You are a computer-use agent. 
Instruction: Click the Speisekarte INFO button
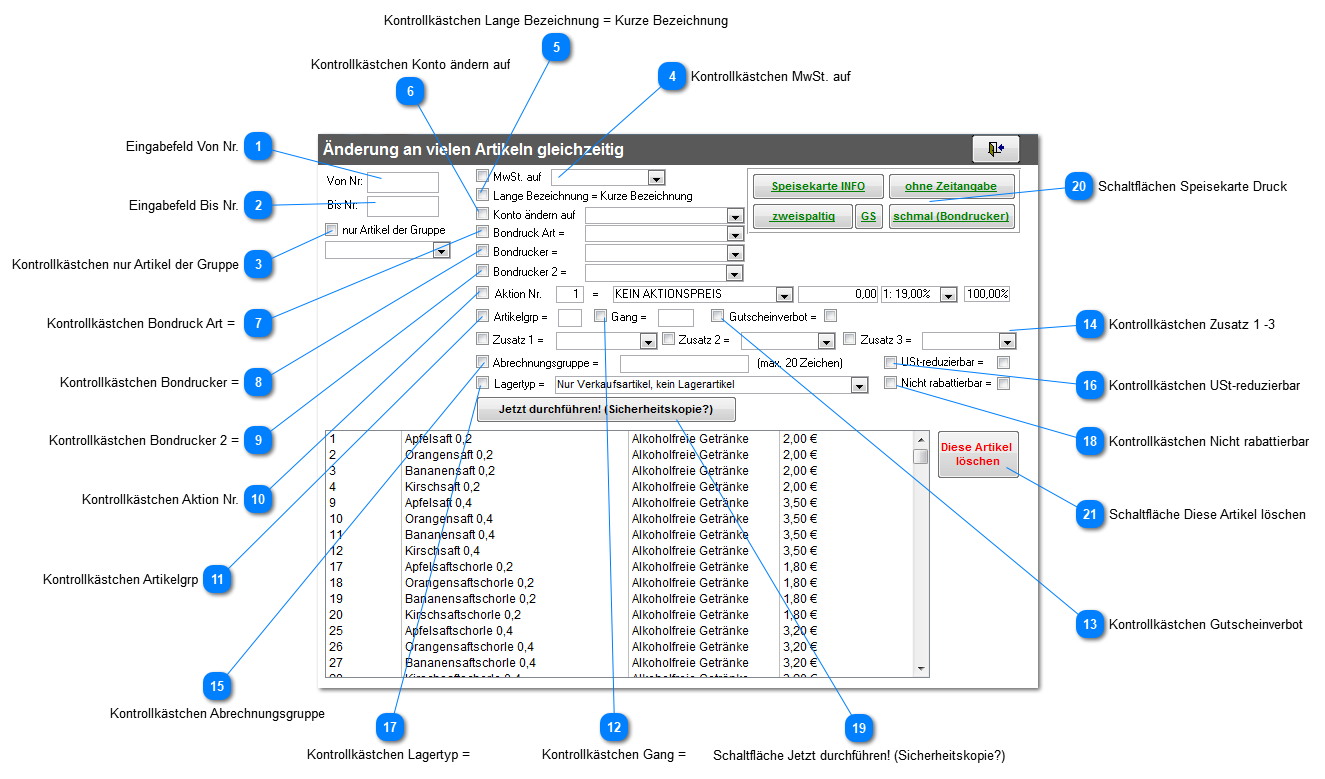[x=818, y=187]
